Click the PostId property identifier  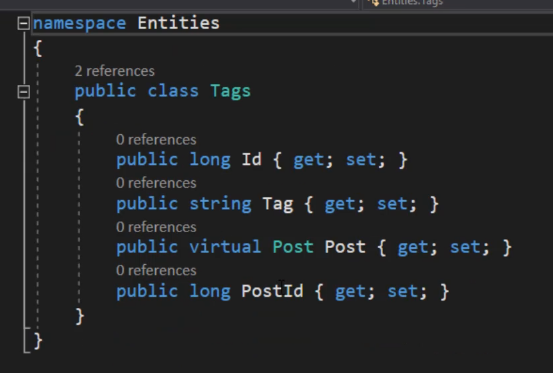272,291
